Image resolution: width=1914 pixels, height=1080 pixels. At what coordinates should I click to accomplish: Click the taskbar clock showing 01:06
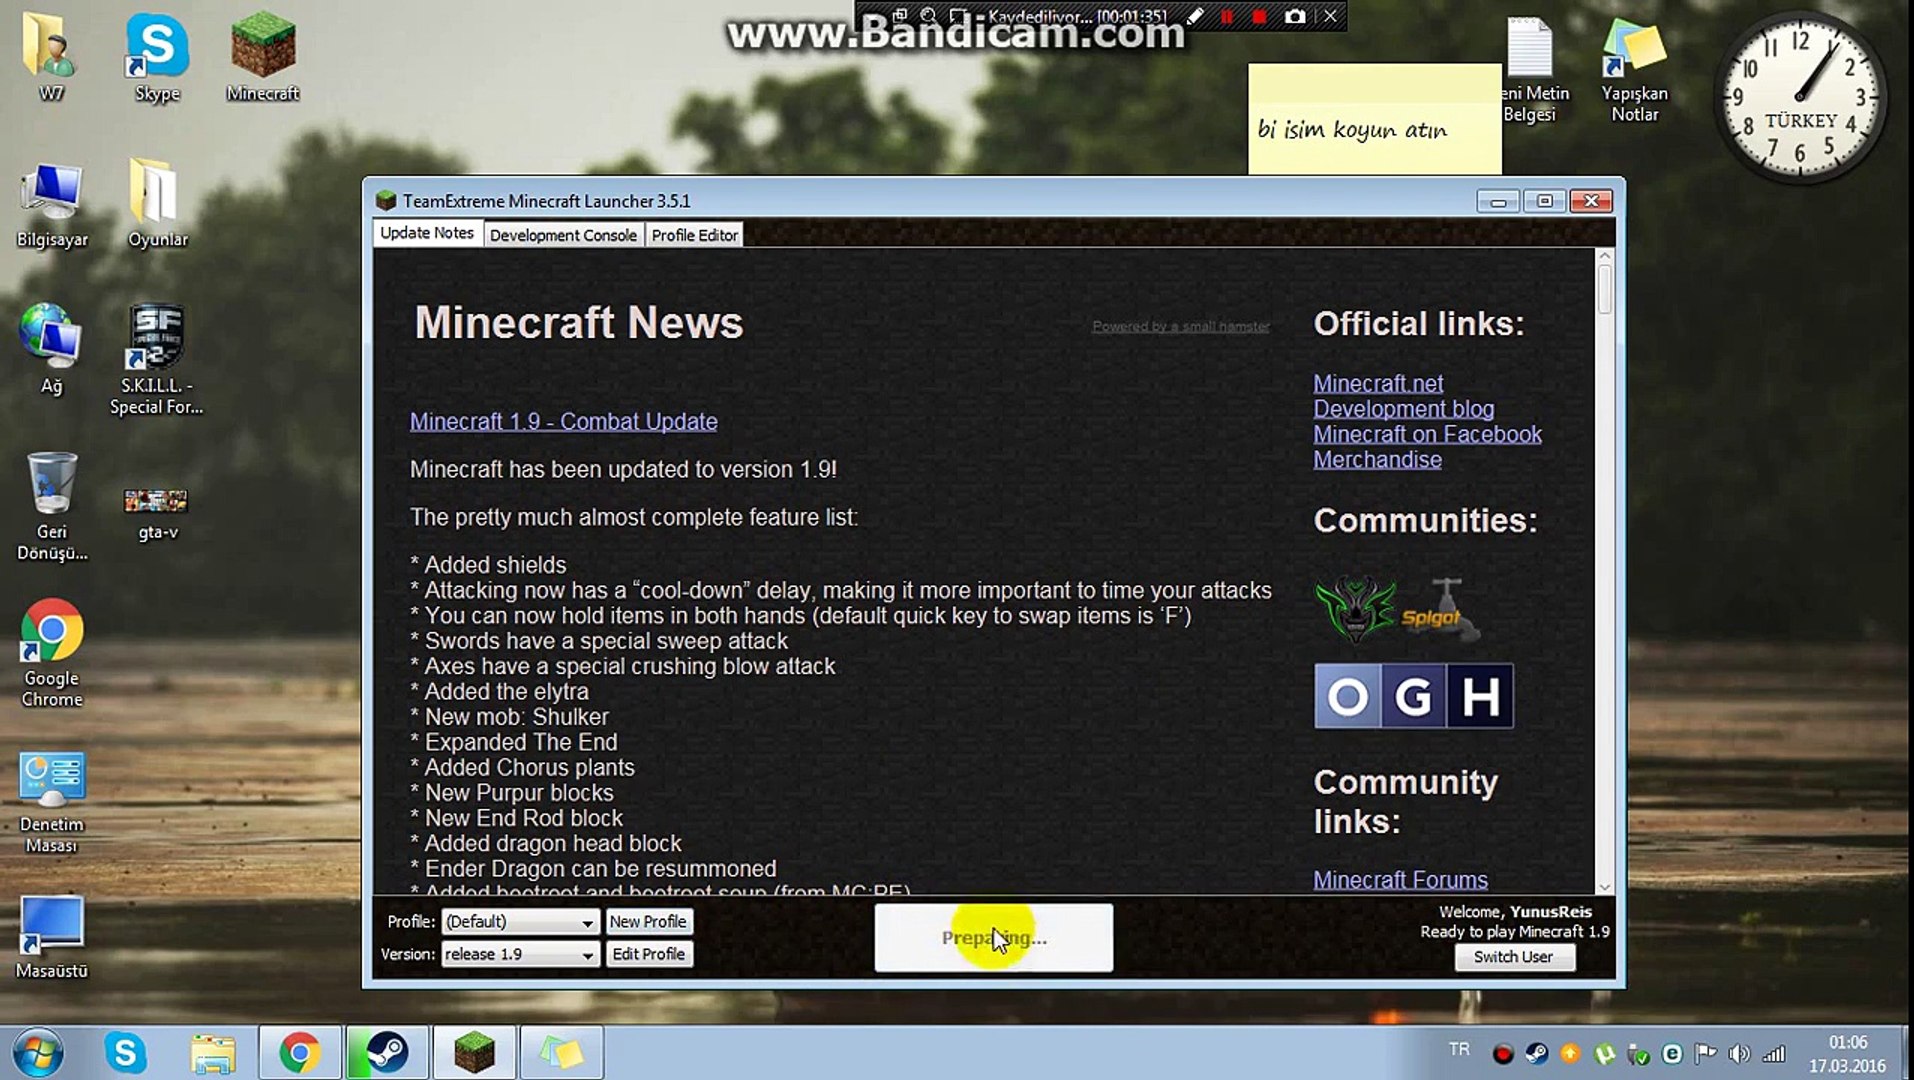pyautogui.click(x=1847, y=1054)
